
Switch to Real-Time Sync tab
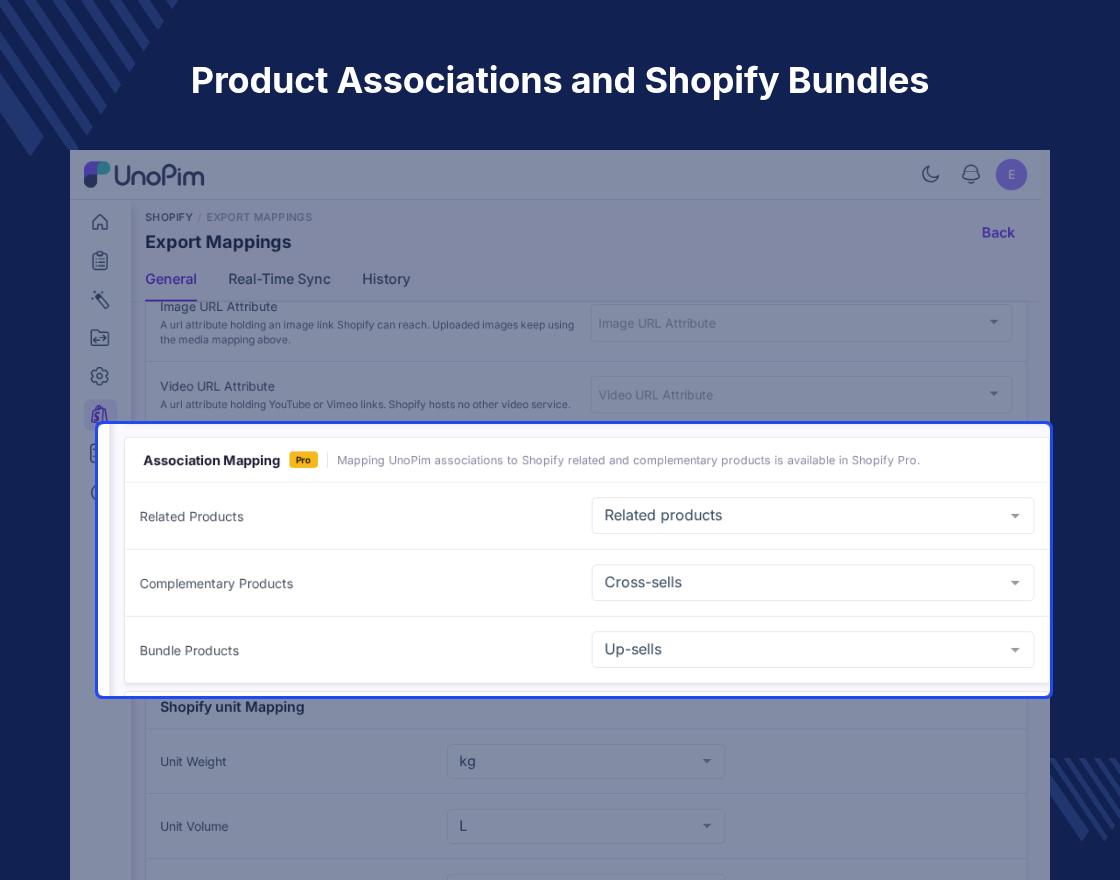click(x=279, y=279)
